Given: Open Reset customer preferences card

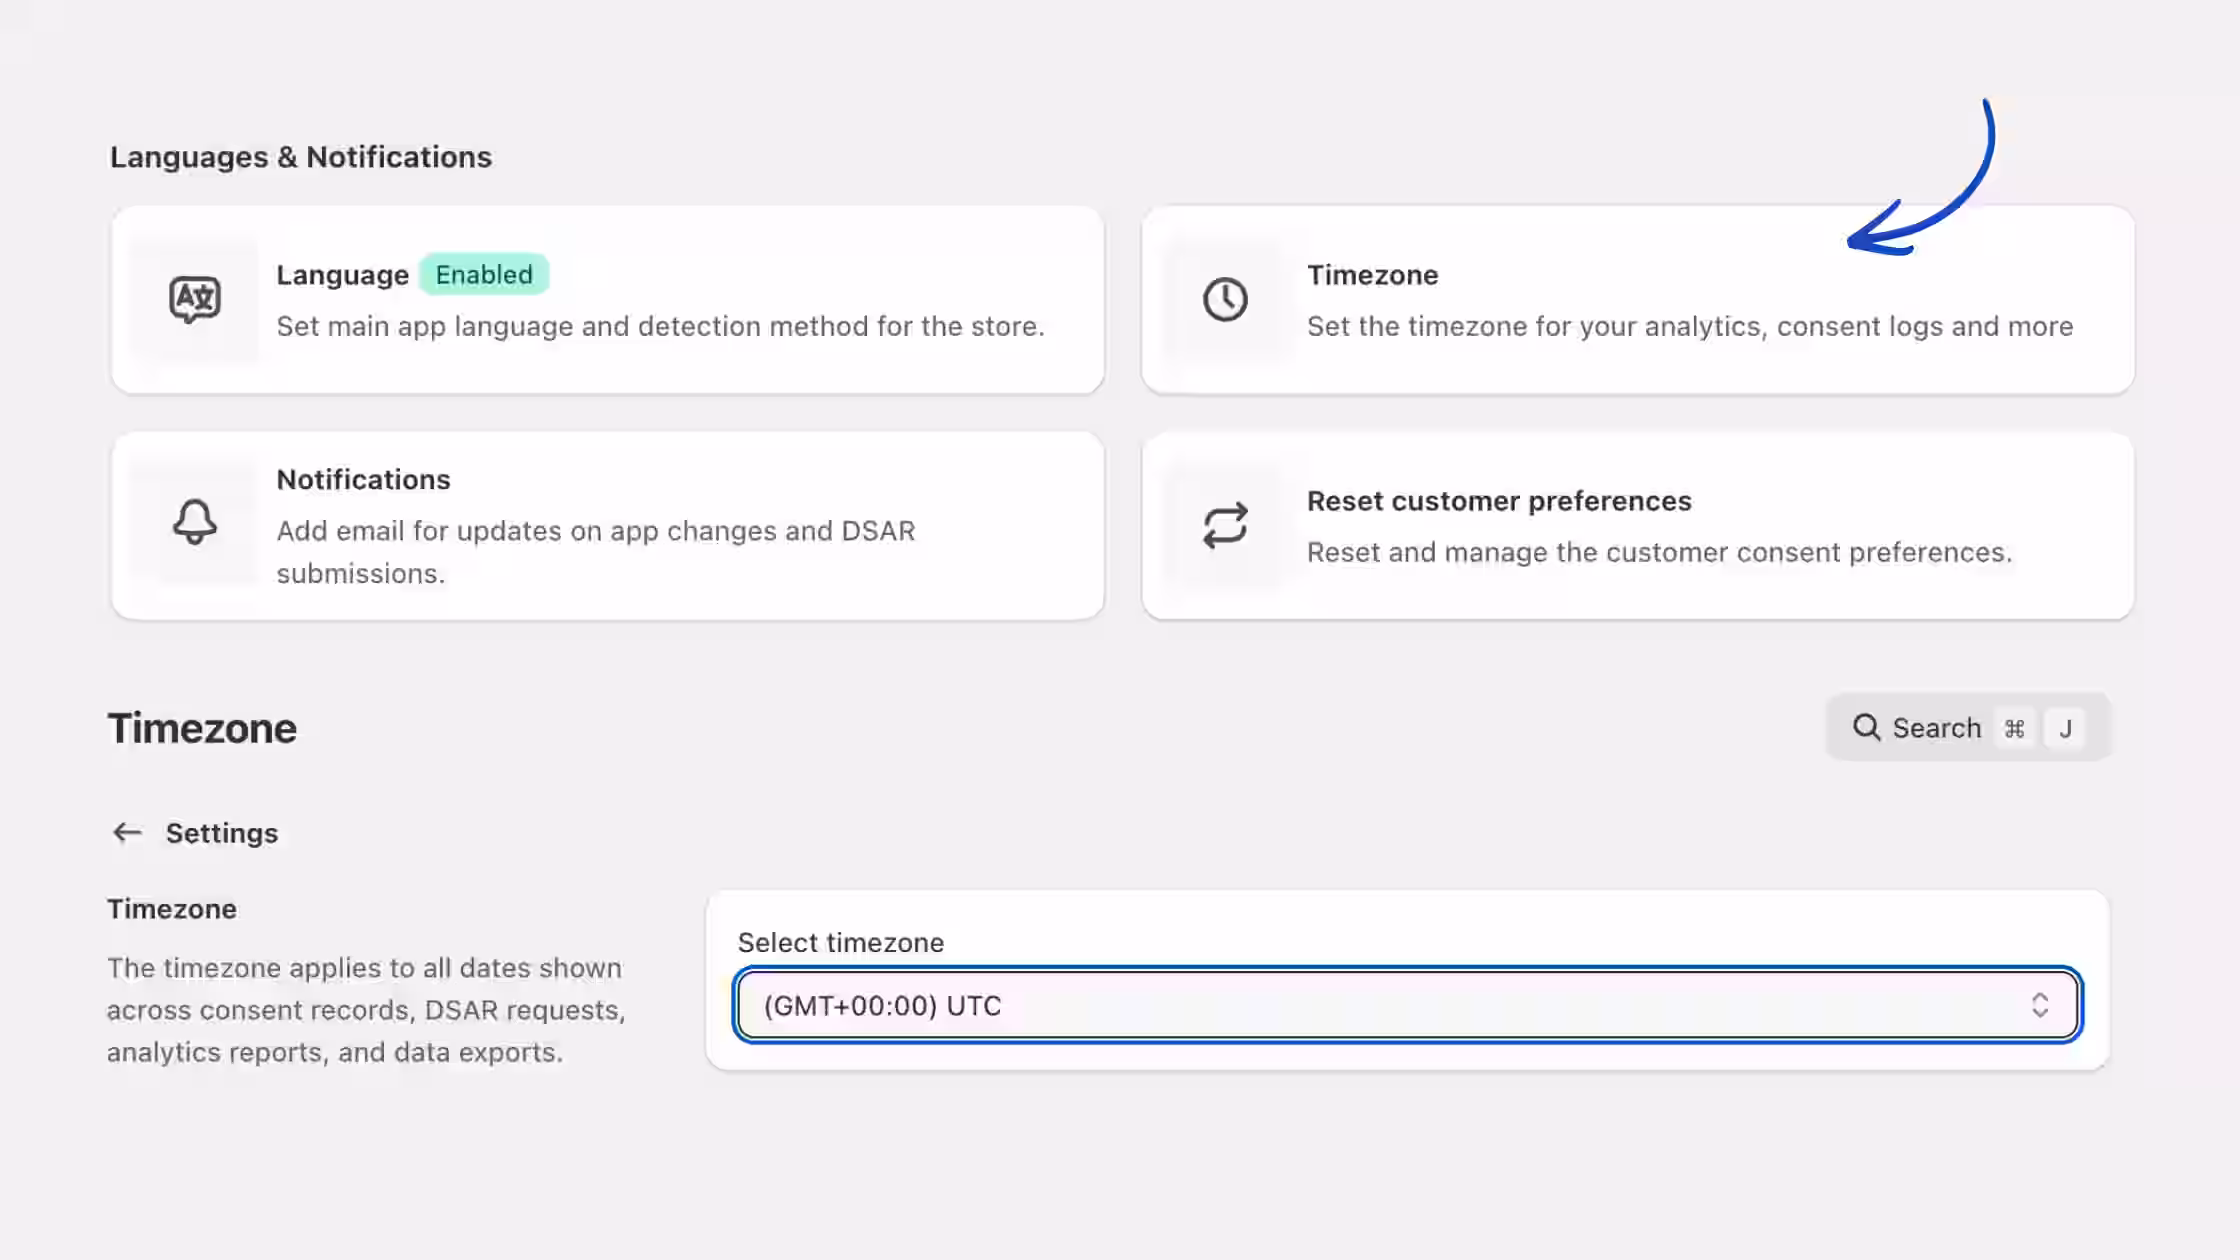Looking at the screenshot, I should (x=1638, y=526).
